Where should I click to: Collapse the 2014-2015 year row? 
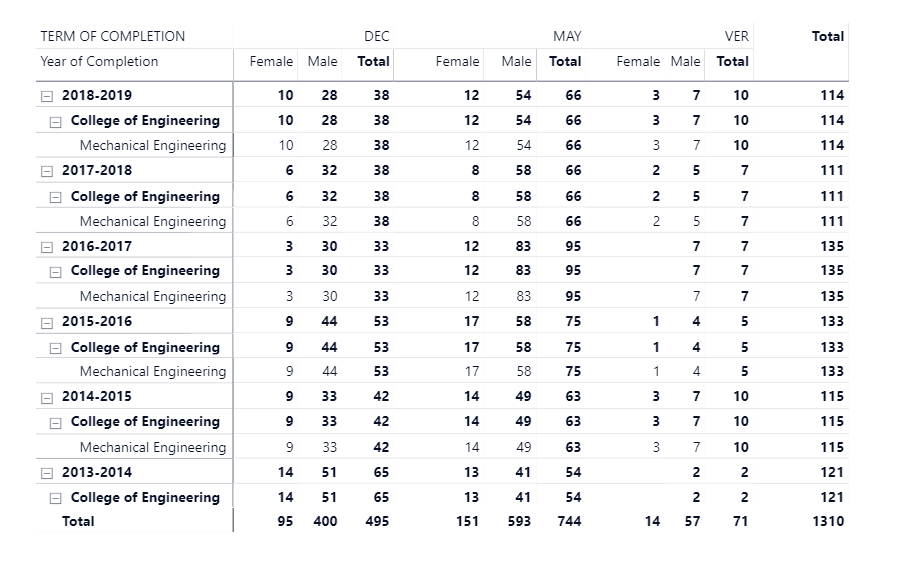point(47,398)
